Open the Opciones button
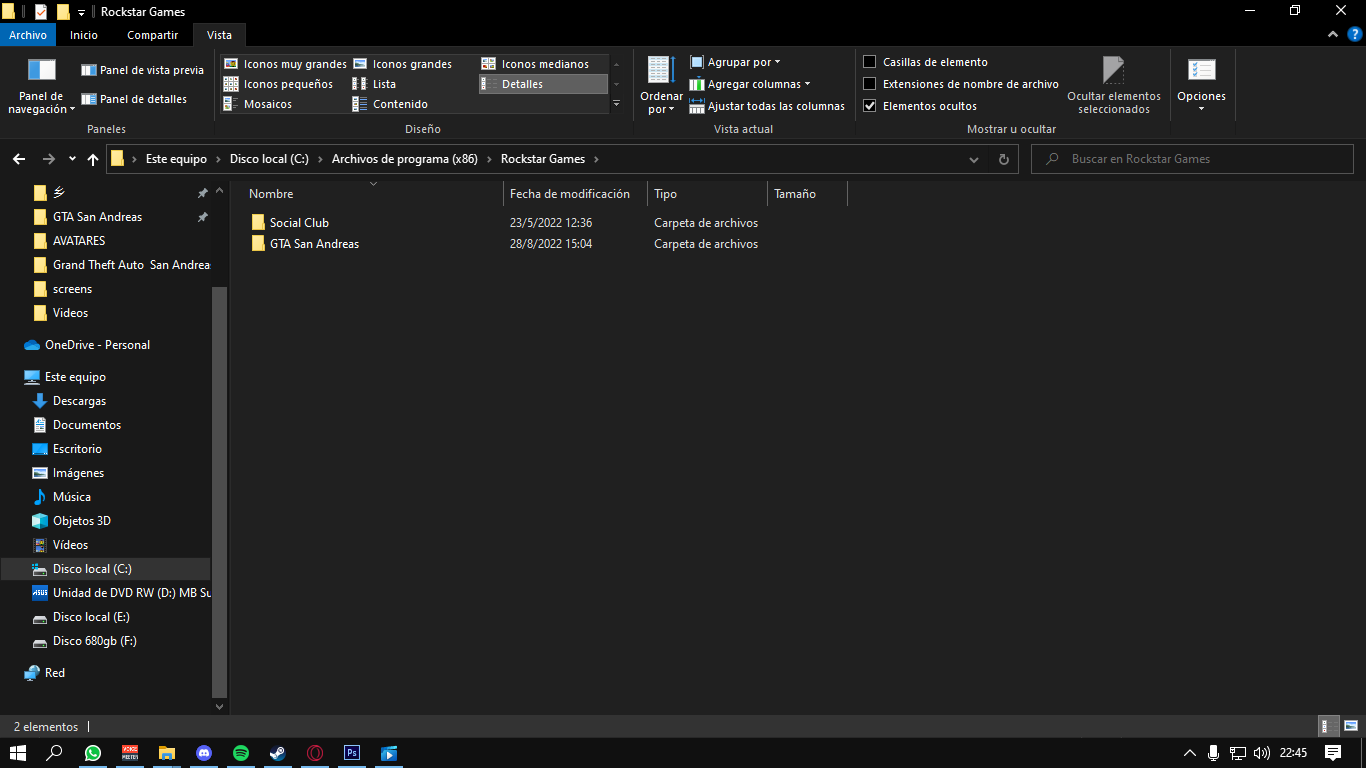The height and width of the screenshot is (768, 1366). pyautogui.click(x=1201, y=86)
